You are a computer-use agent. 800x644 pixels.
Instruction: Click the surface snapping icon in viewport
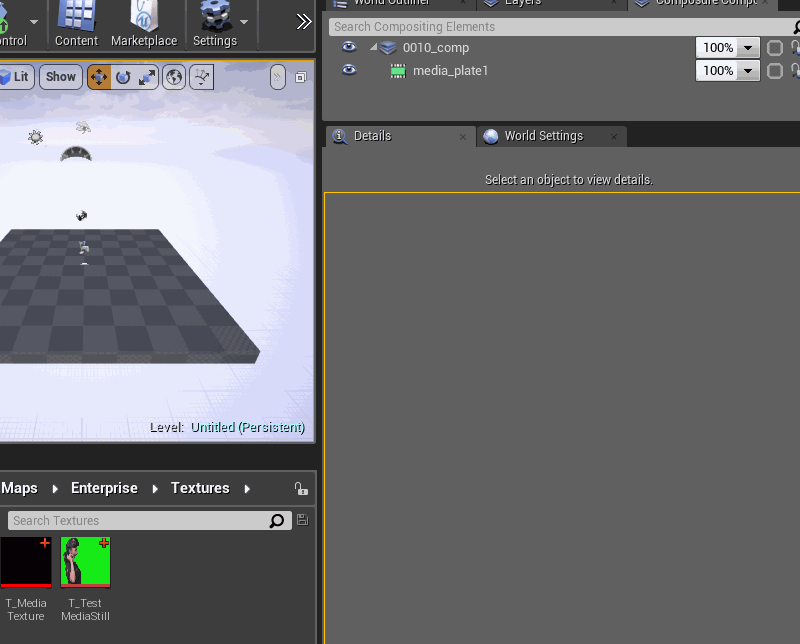(202, 77)
